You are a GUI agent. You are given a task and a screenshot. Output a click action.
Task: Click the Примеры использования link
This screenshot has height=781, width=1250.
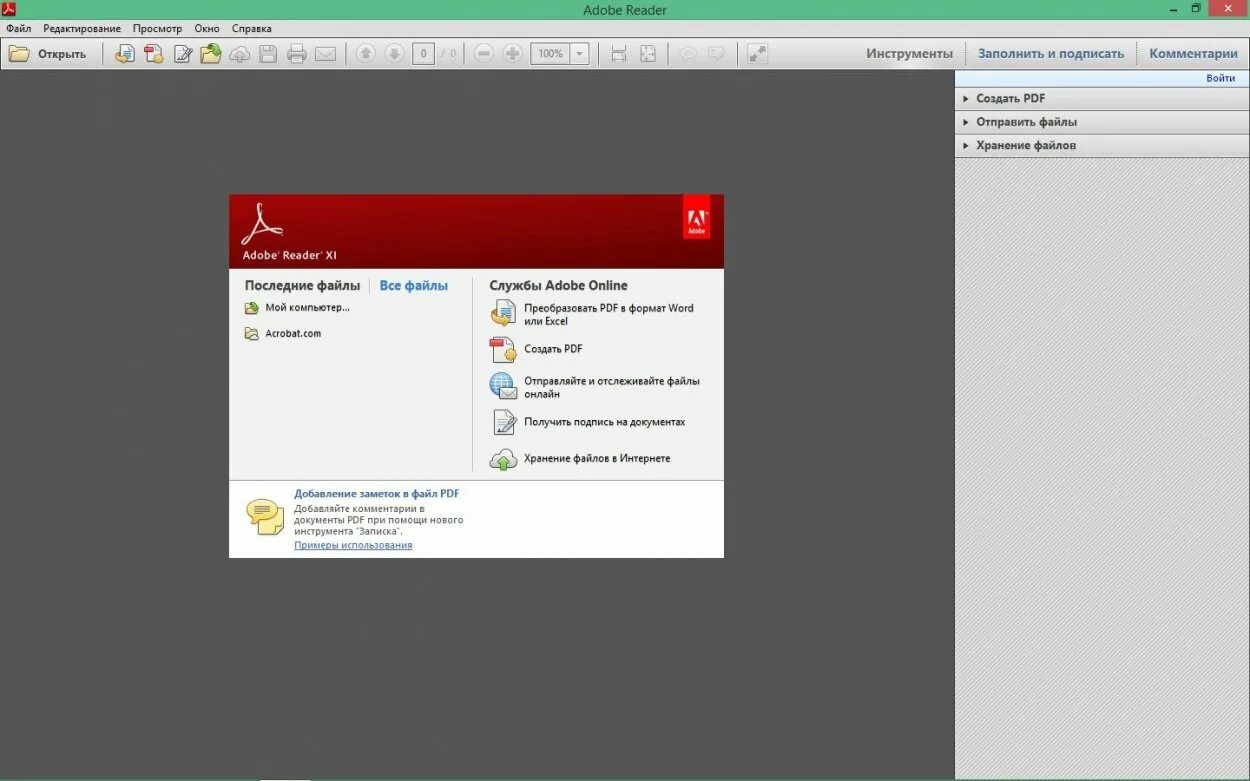pos(353,545)
